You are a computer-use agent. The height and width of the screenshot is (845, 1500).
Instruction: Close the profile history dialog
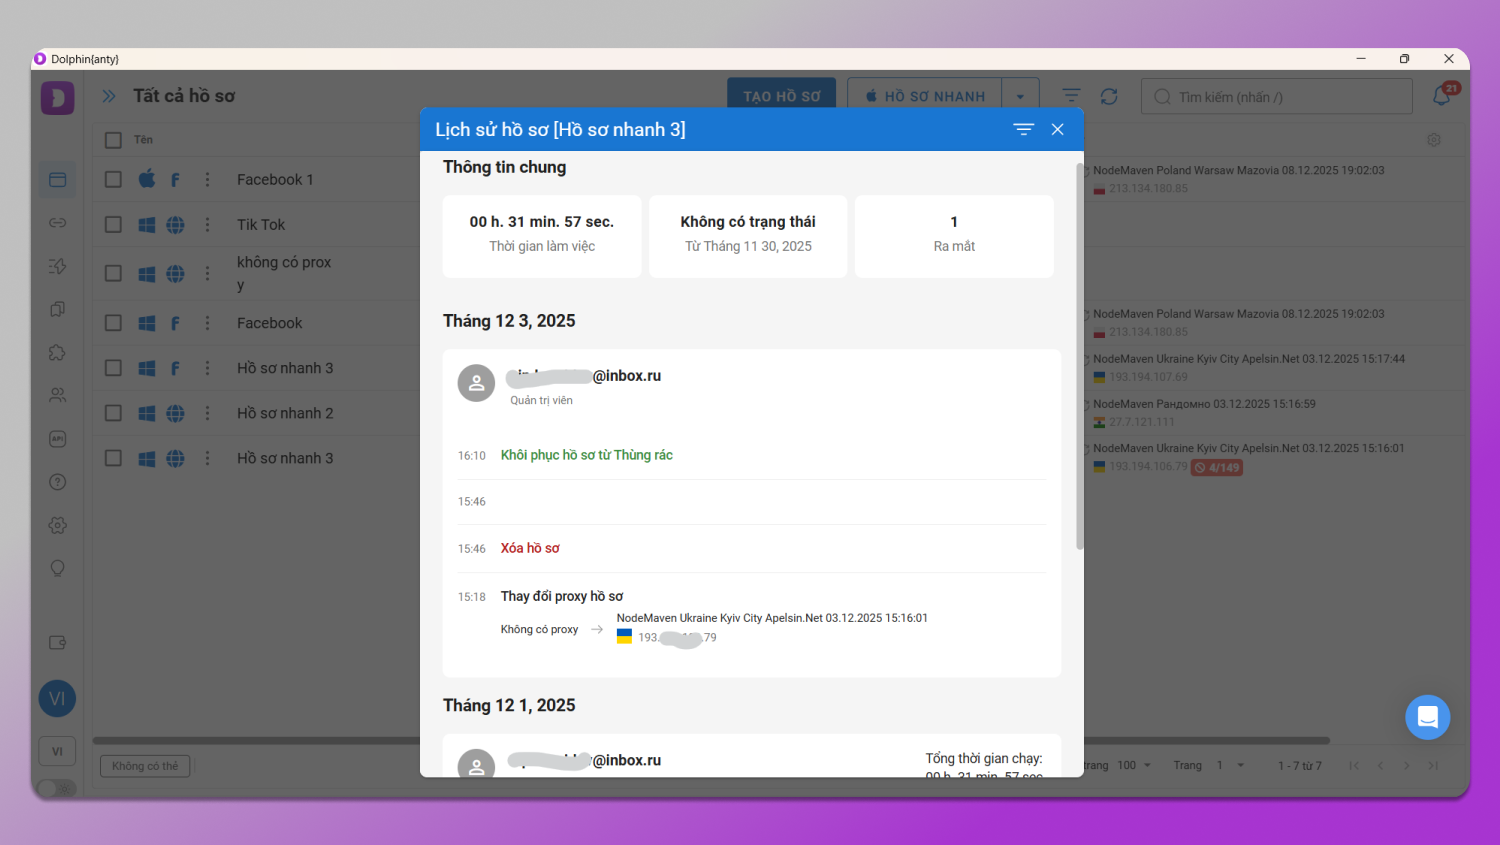click(1057, 129)
